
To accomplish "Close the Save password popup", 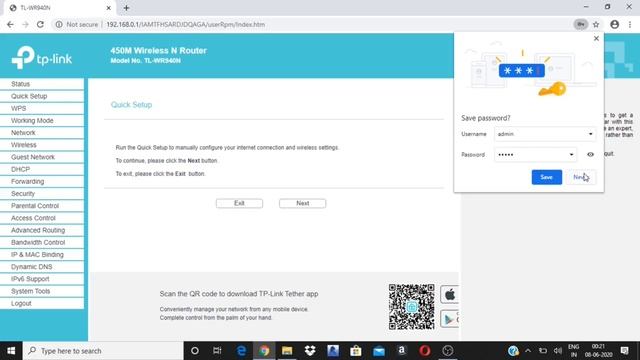I will (x=596, y=38).
